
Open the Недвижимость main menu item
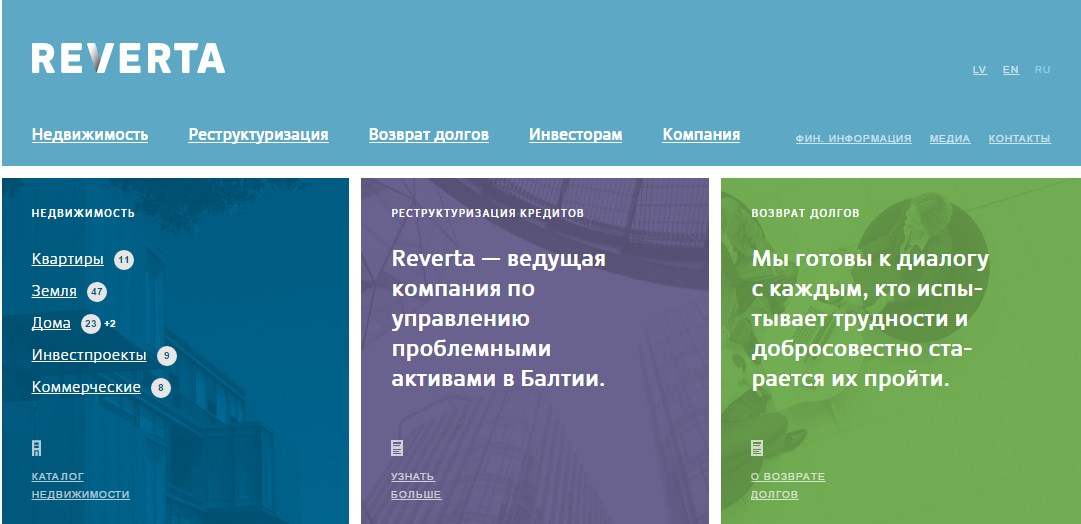point(90,135)
